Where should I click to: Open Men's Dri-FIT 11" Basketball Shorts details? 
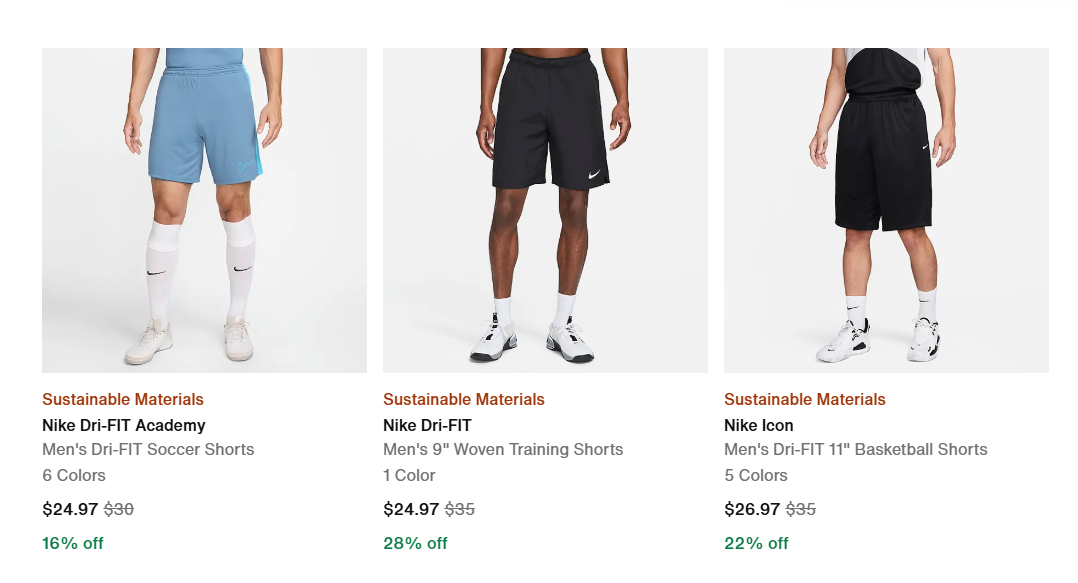855,450
